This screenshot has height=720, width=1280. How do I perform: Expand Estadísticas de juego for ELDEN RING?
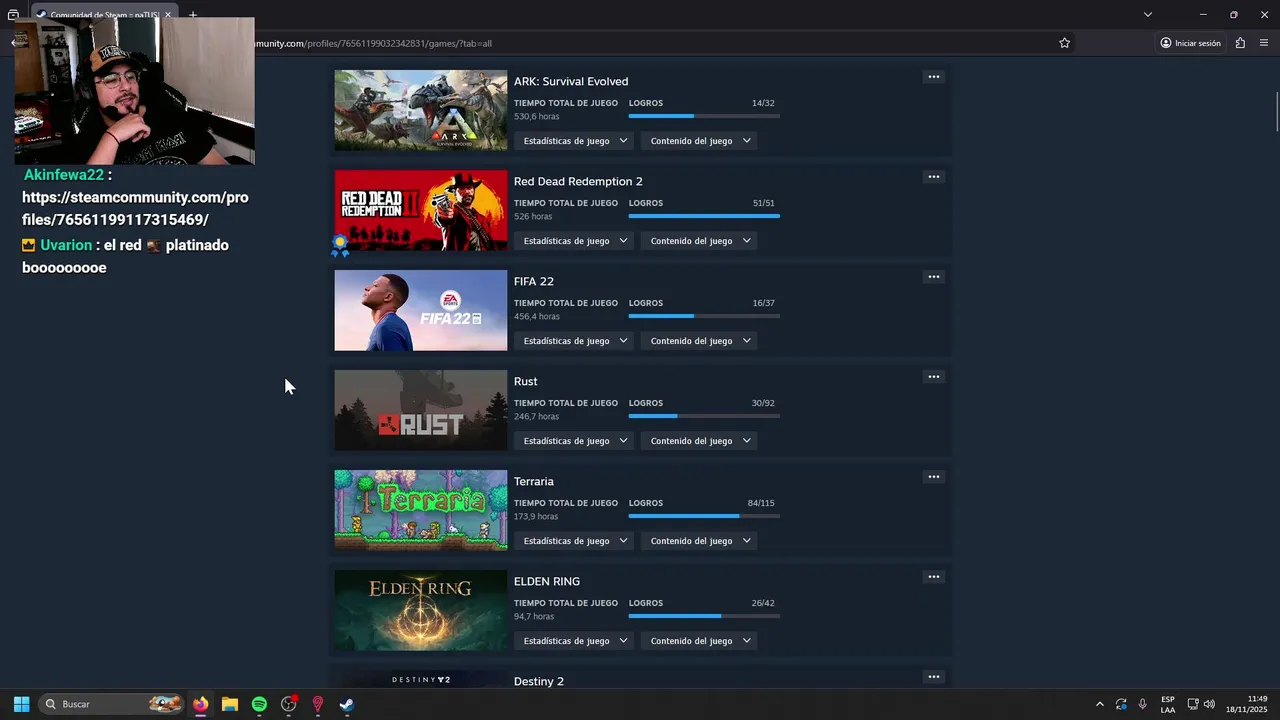coord(575,641)
